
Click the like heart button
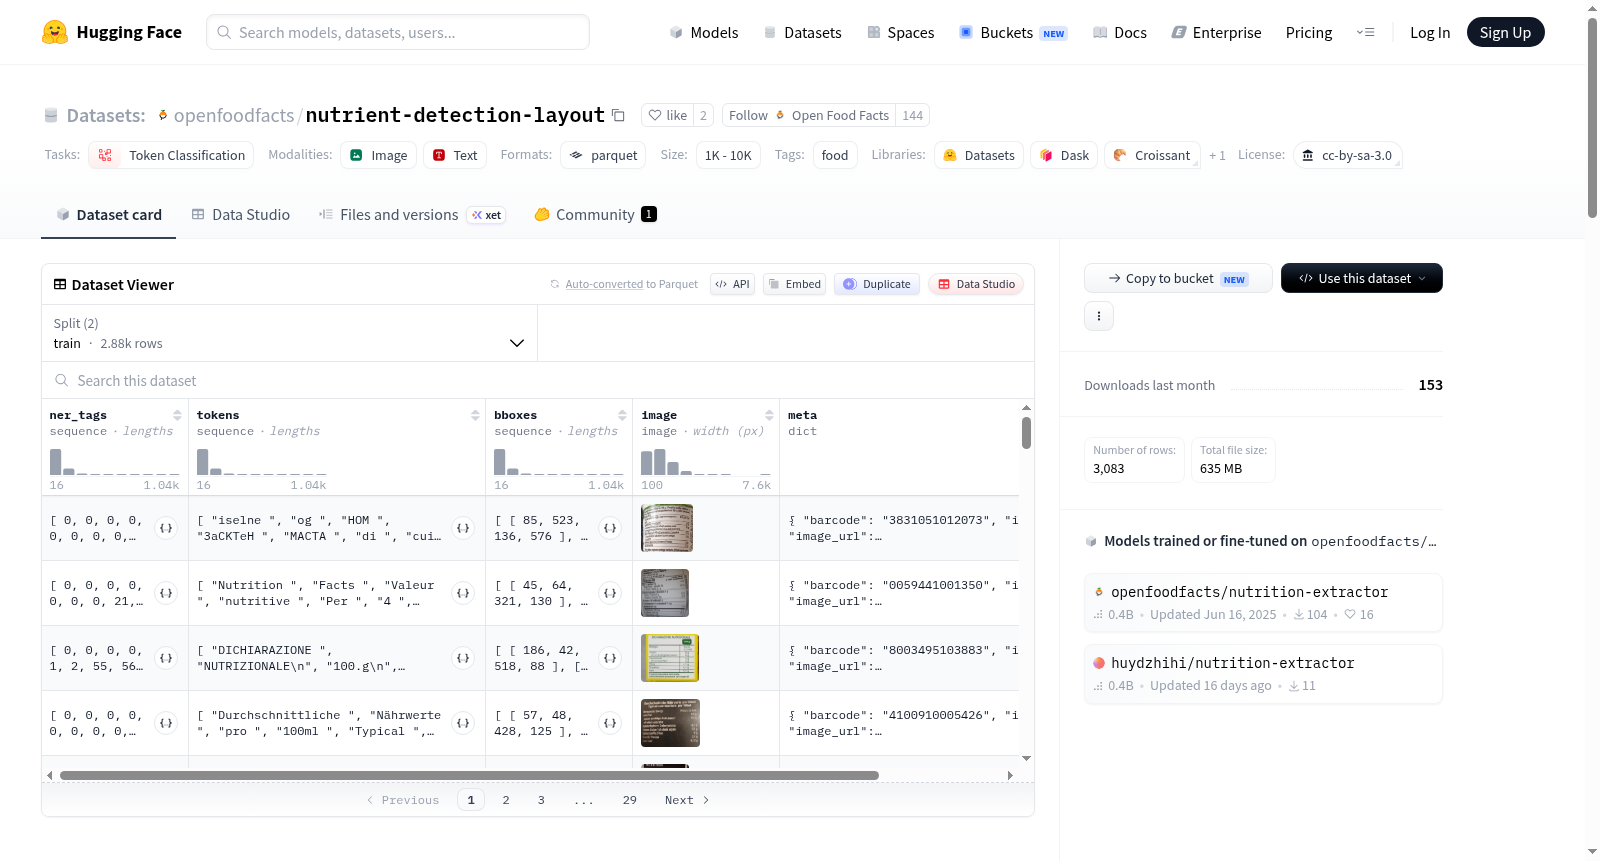tap(668, 115)
